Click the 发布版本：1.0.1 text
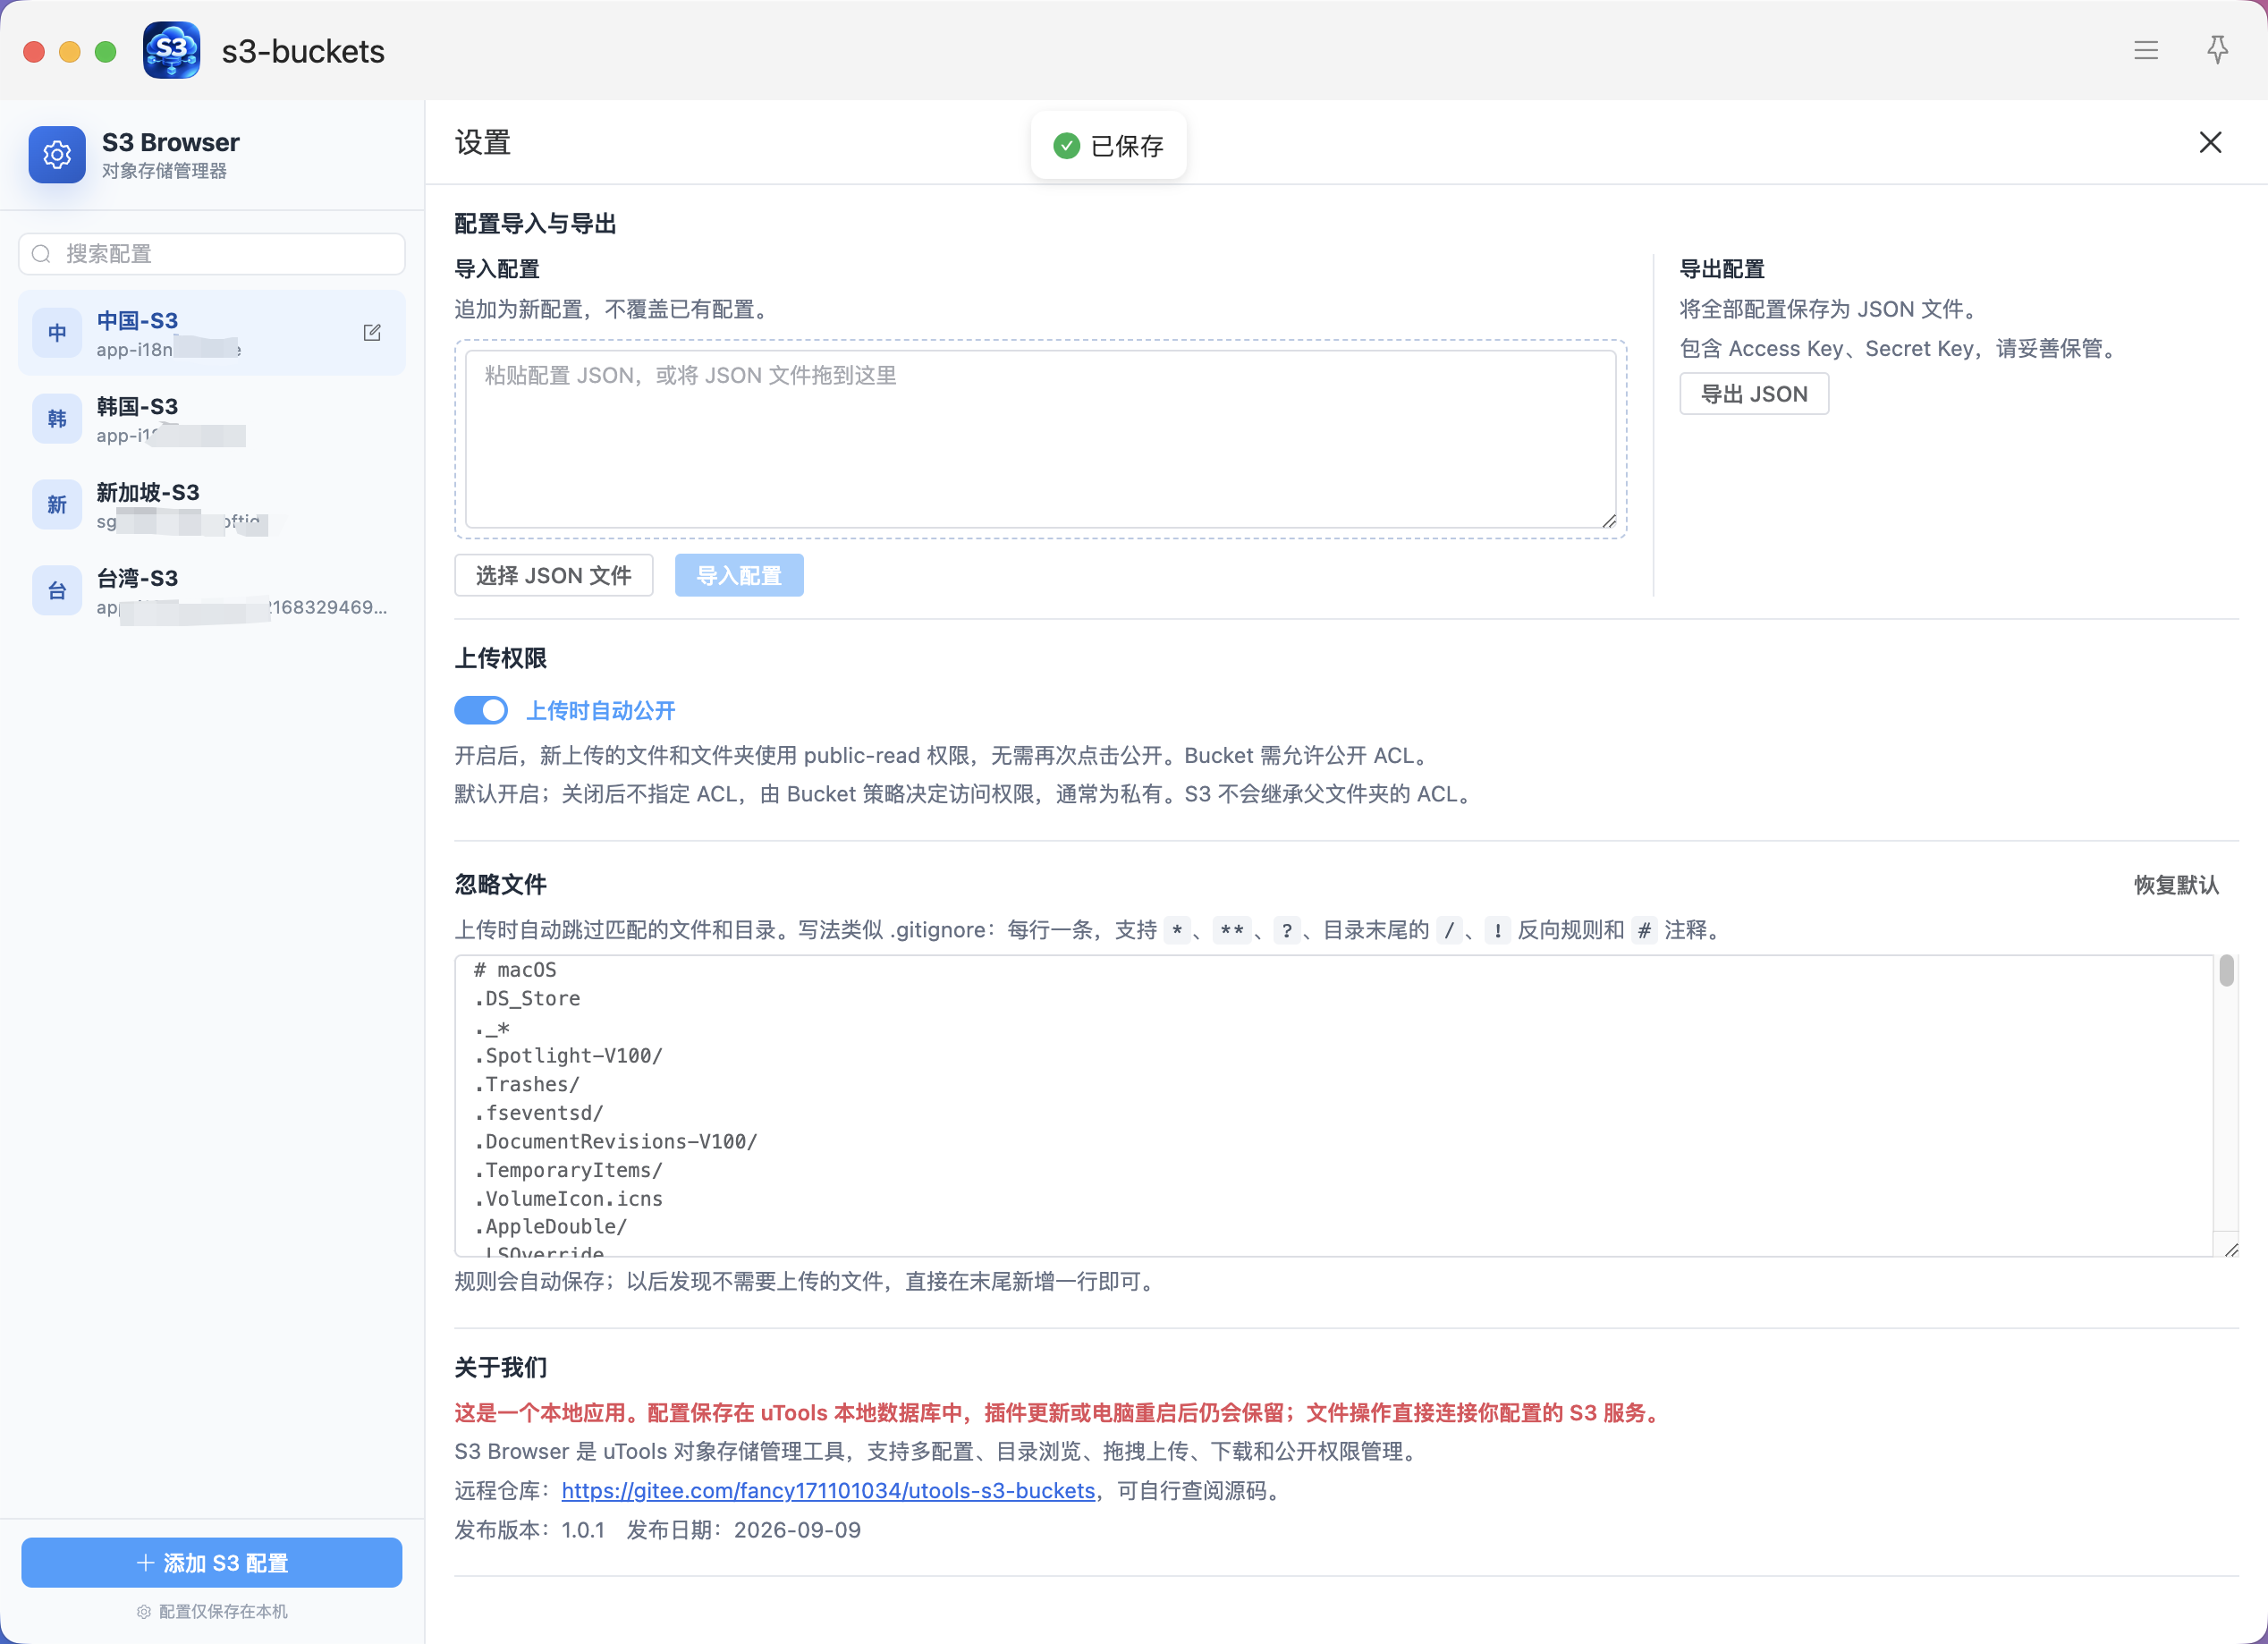The height and width of the screenshot is (1644, 2268). tap(530, 1530)
